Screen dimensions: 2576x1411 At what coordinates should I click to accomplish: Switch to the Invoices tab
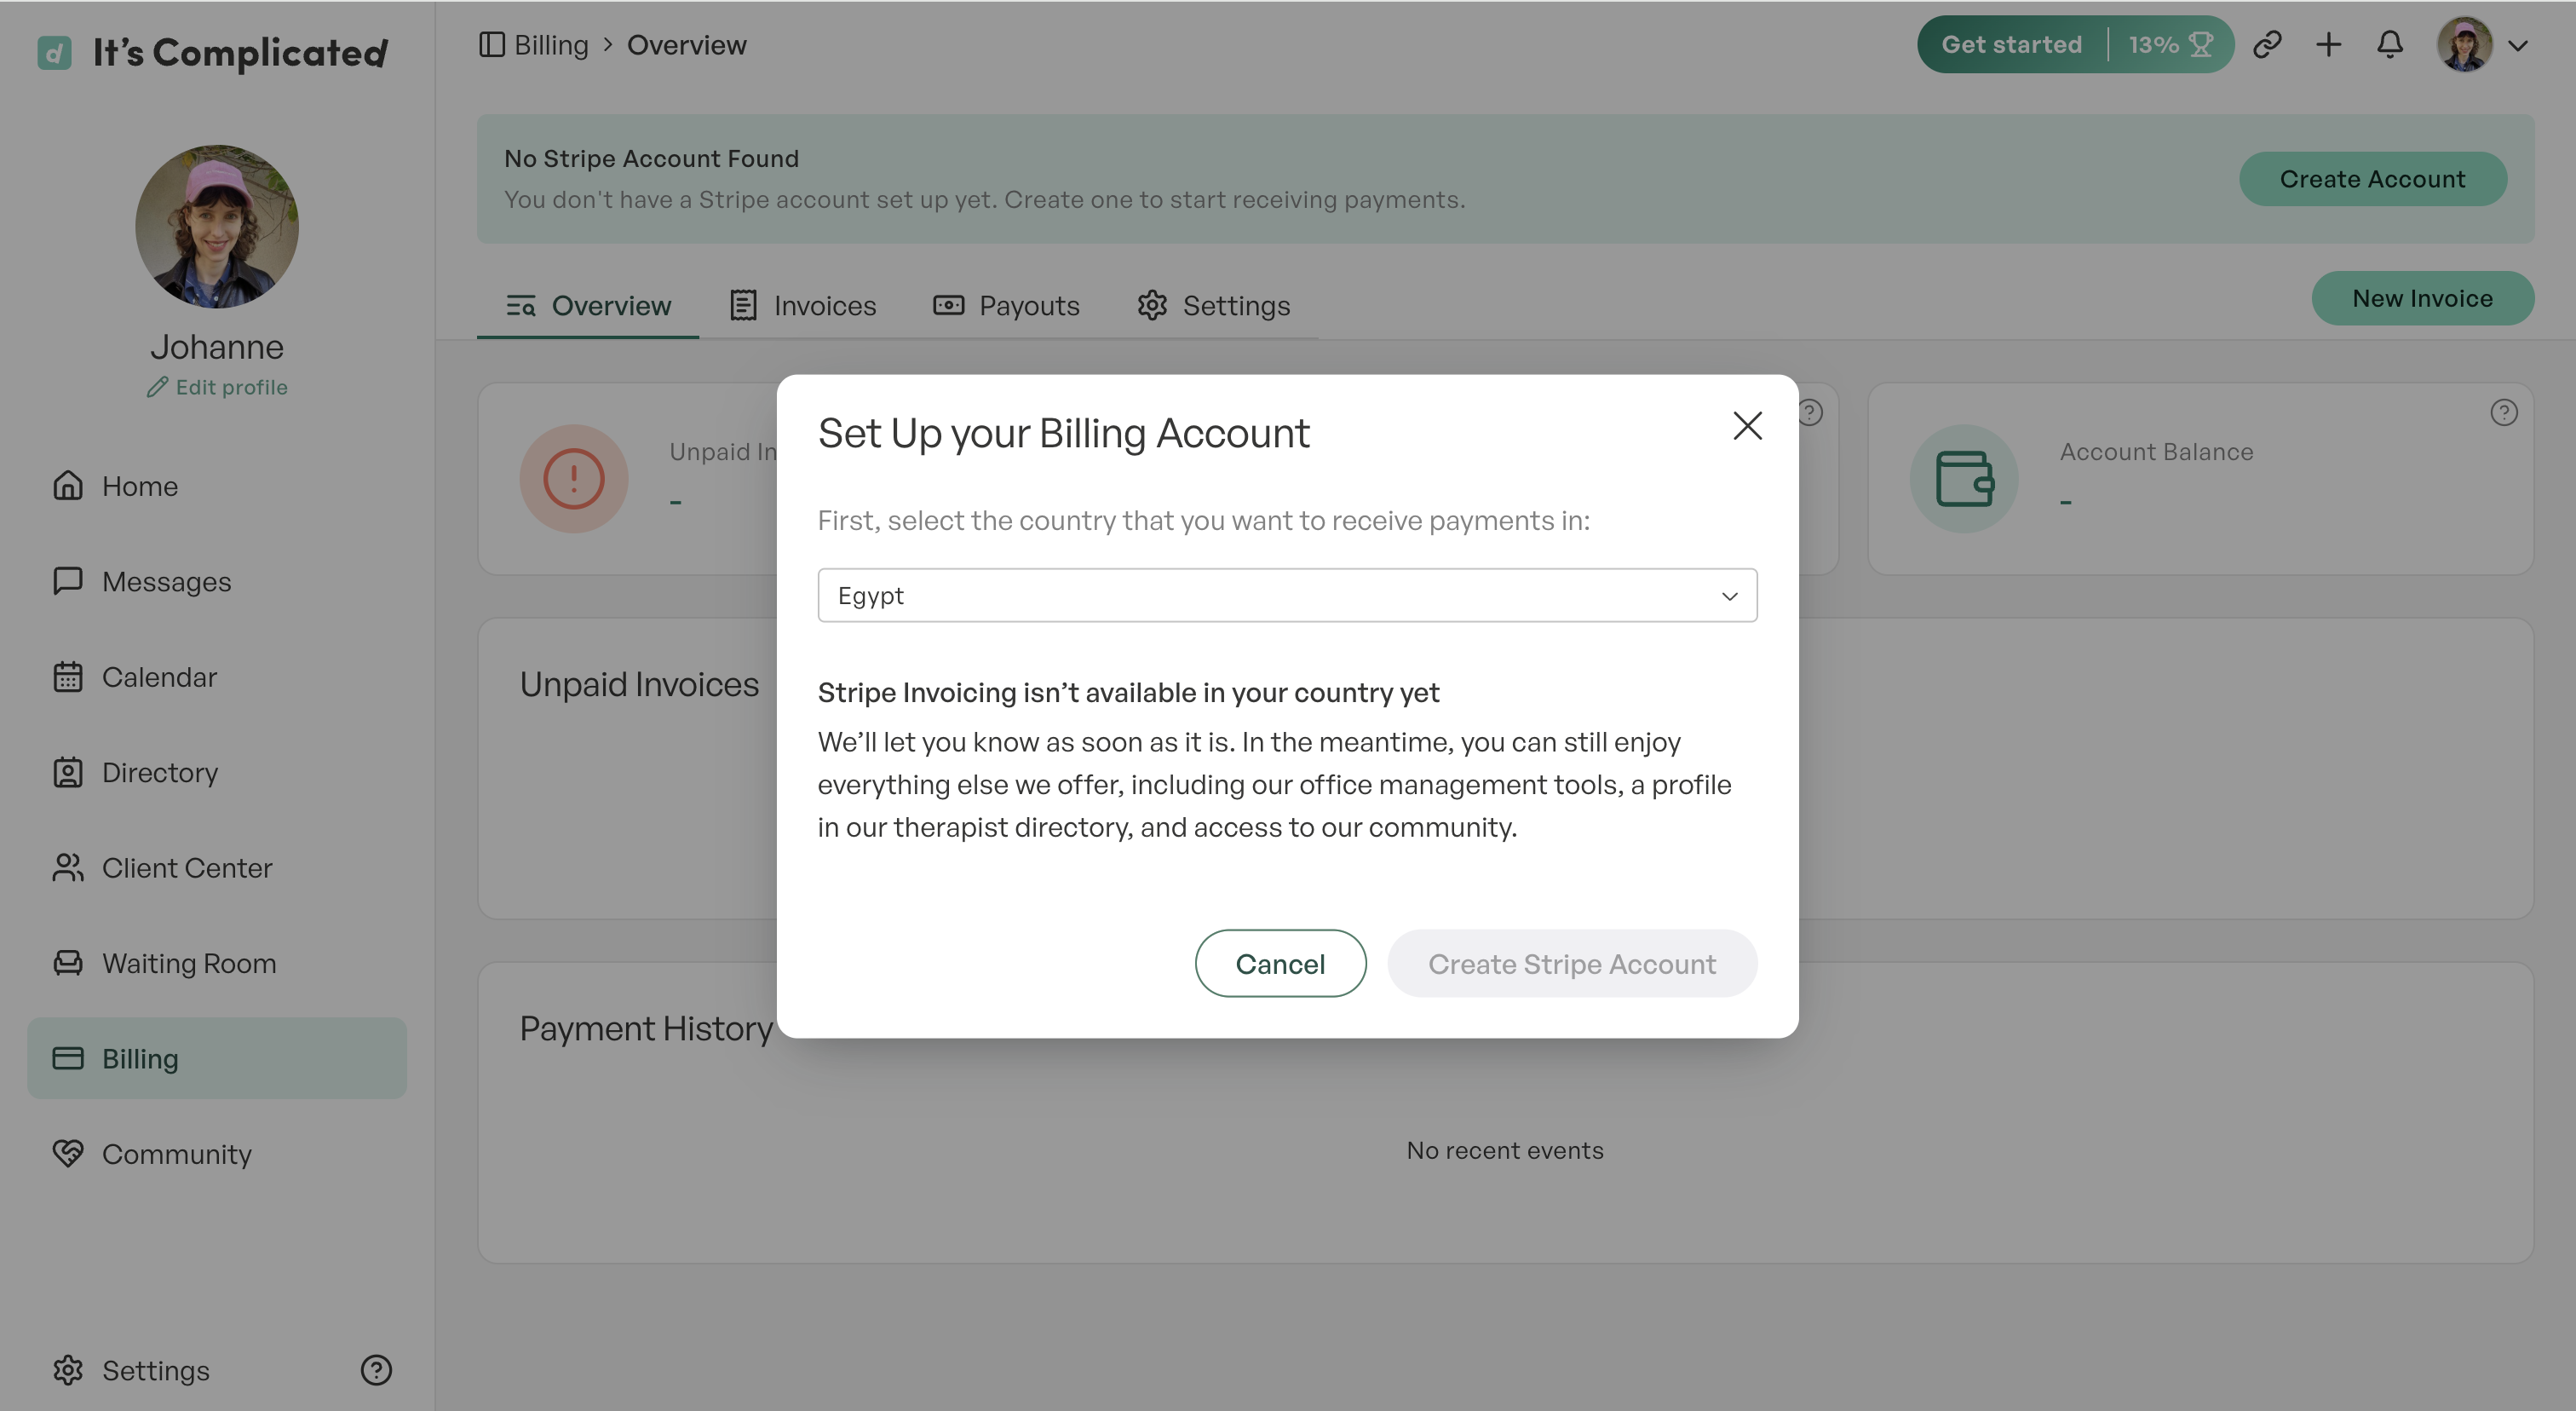click(x=802, y=305)
